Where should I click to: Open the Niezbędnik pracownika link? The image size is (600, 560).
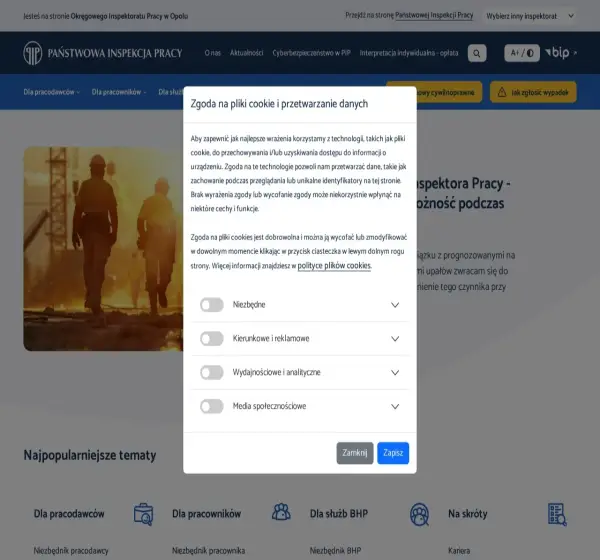209,551
